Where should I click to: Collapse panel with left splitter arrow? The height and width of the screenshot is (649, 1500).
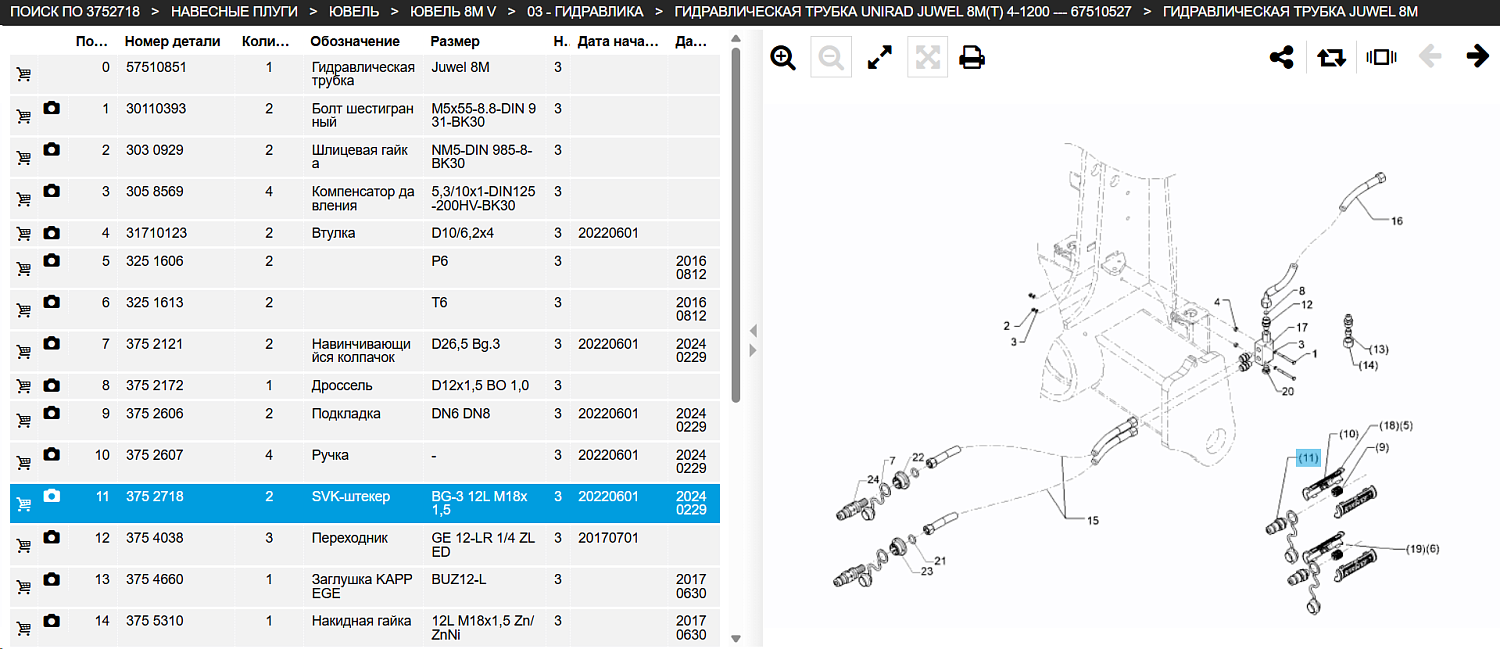753,331
